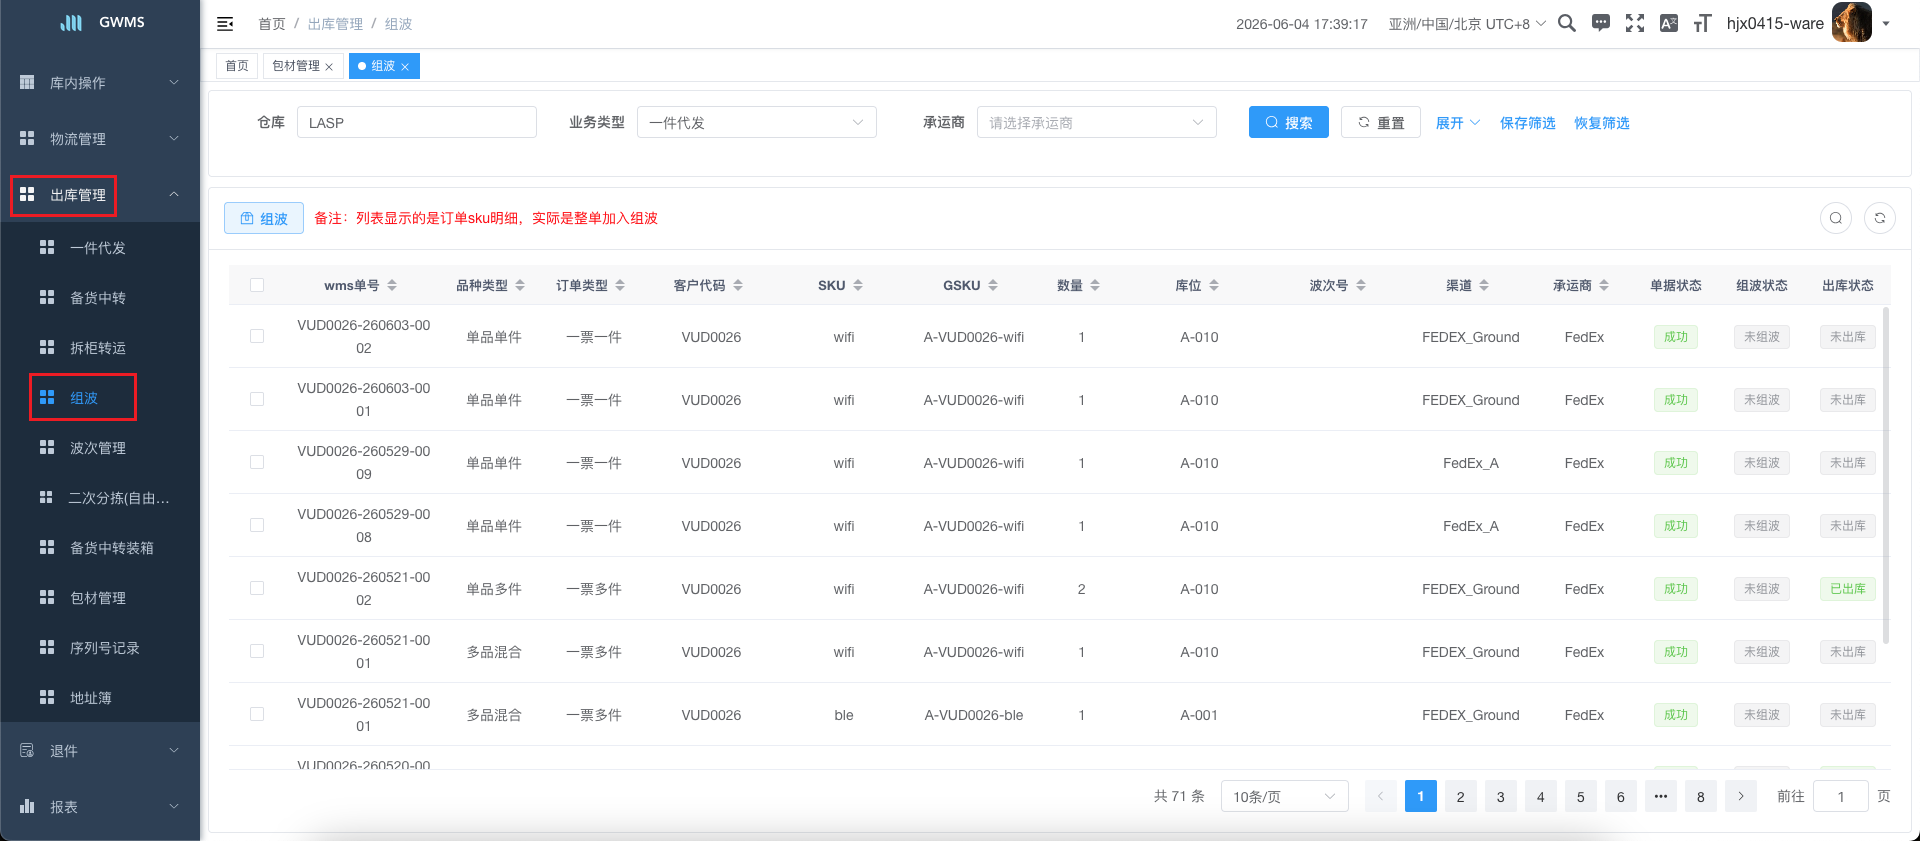Check row VUD0026-260521-0001 with ble SKU

(x=257, y=714)
